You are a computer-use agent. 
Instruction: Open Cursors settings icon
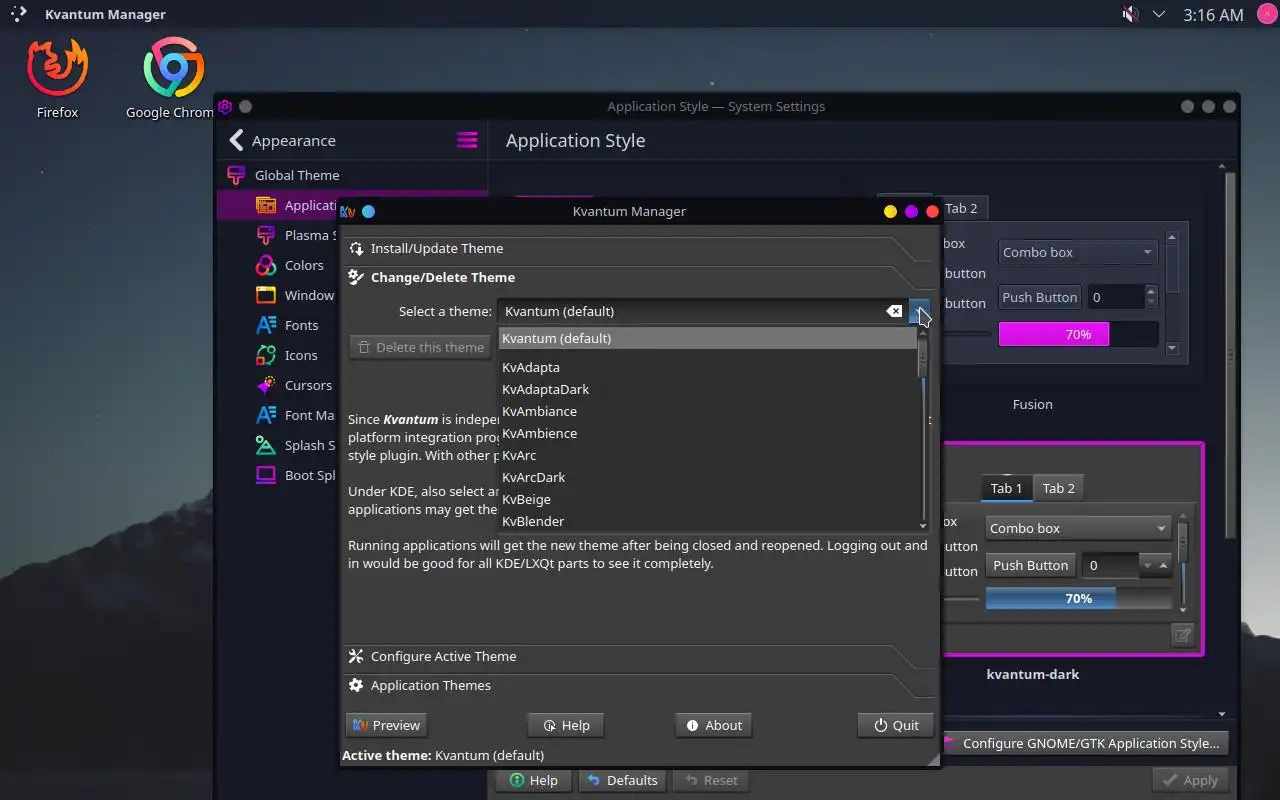click(x=265, y=385)
